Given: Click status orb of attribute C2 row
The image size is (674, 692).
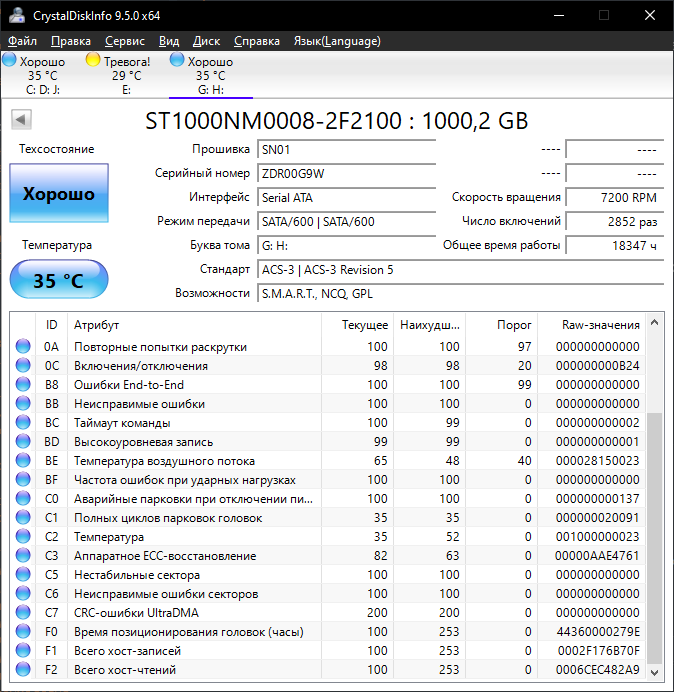Looking at the screenshot, I should coord(23,536).
